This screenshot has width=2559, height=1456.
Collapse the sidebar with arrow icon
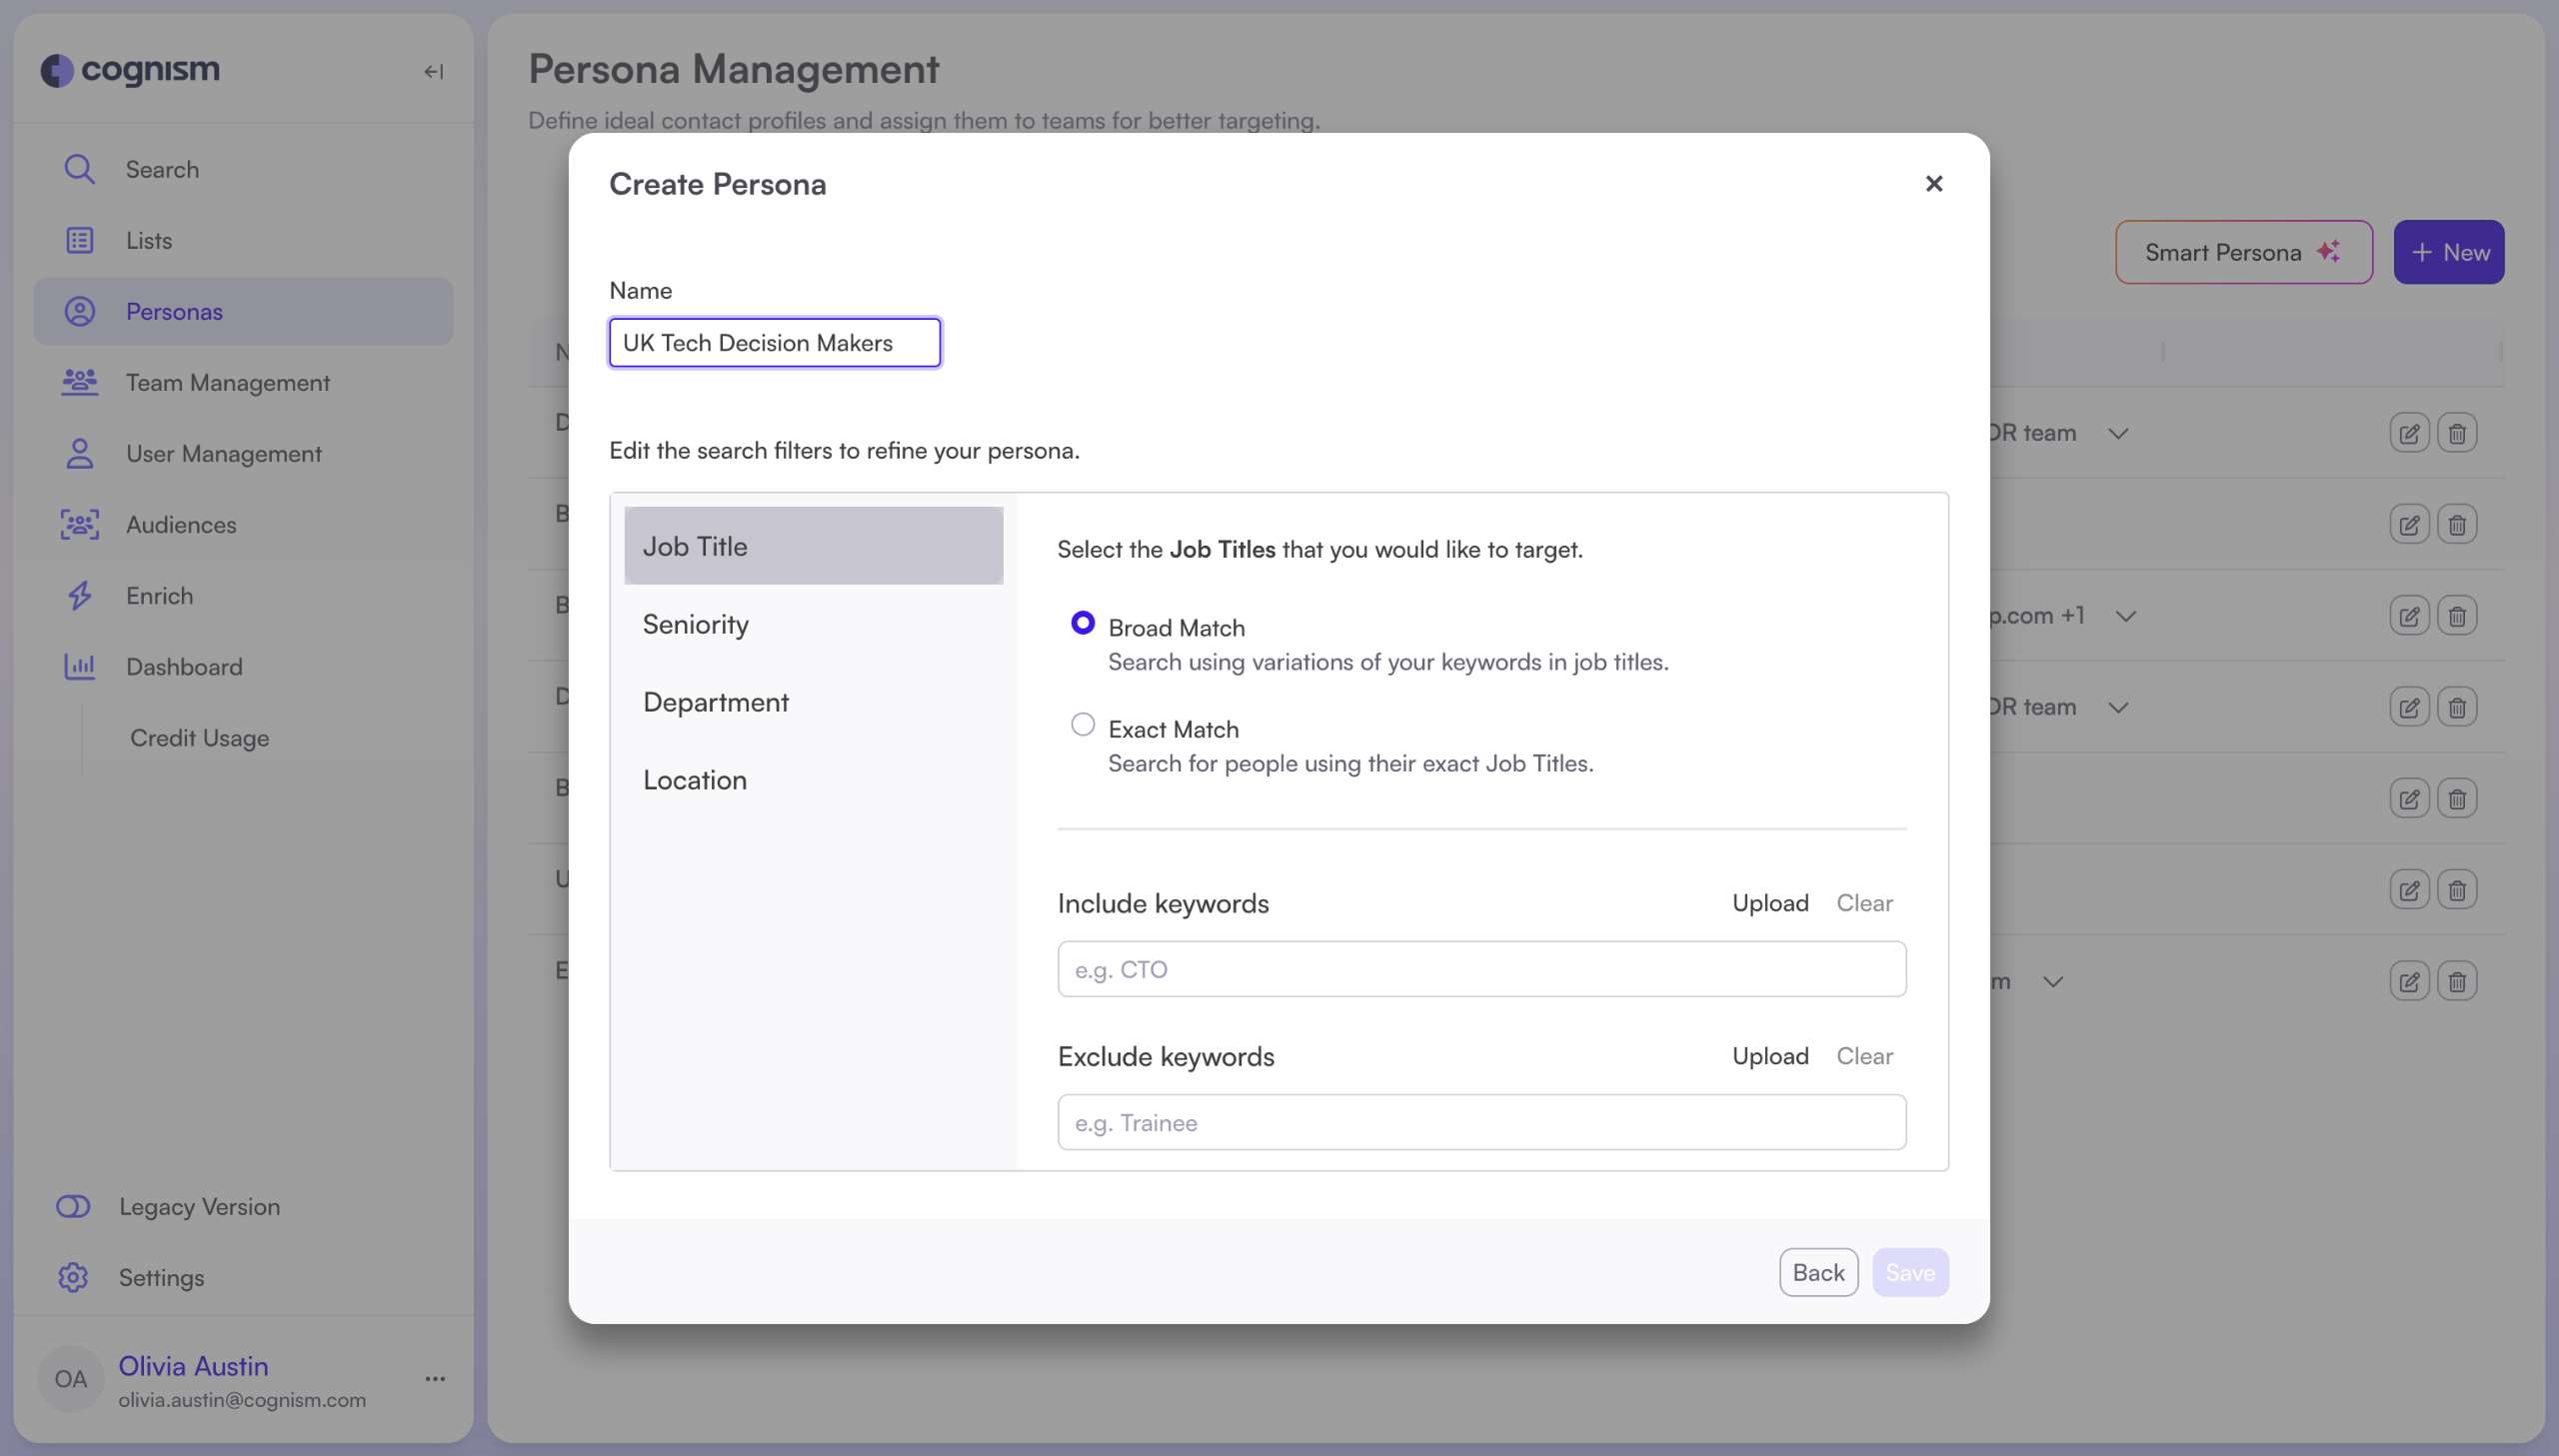pos(433,71)
